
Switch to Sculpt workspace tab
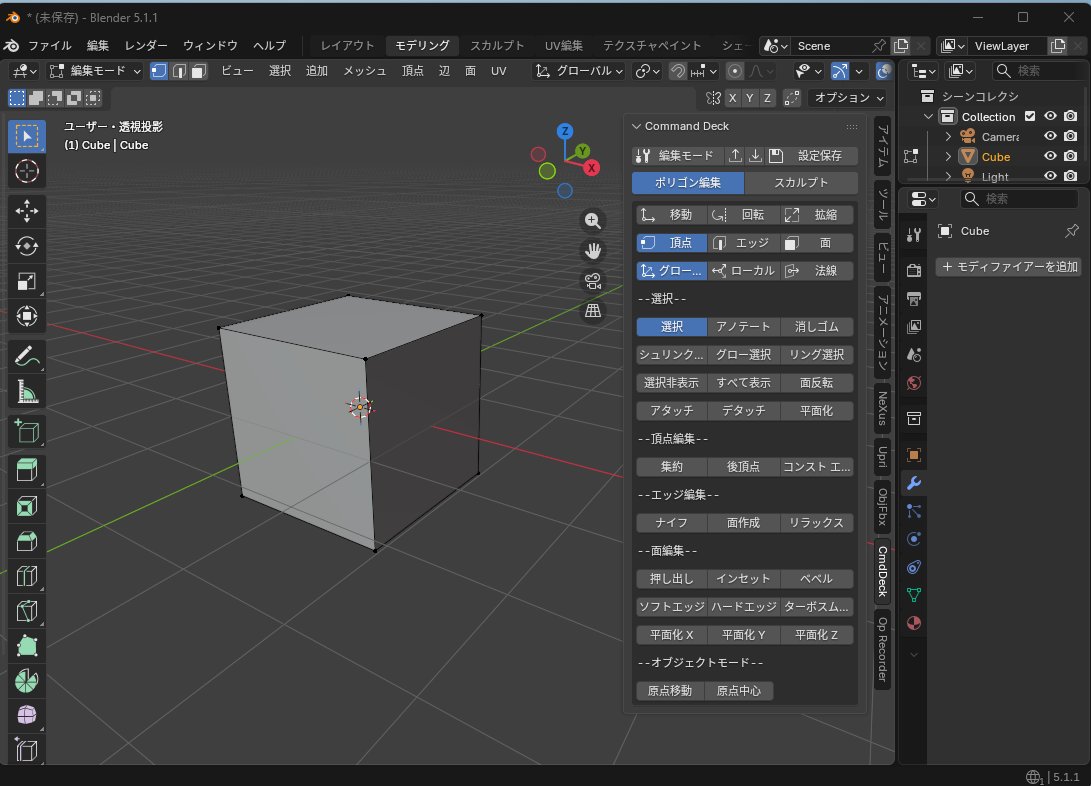[x=497, y=45]
